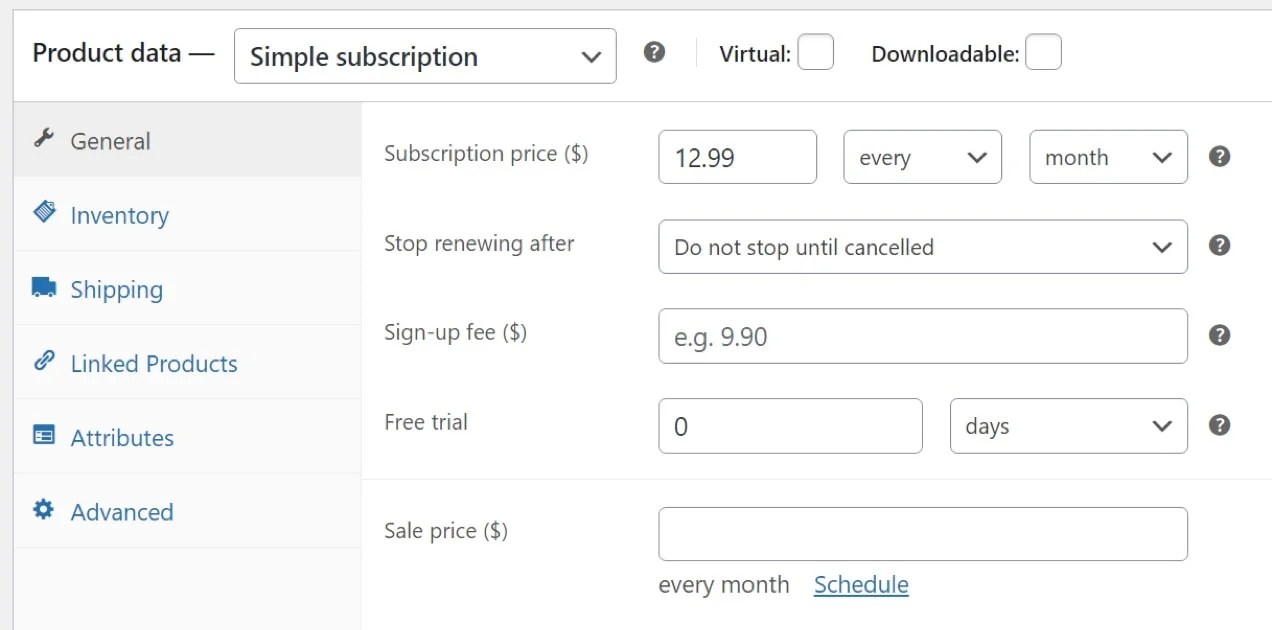This screenshot has width=1272, height=630.
Task: Change the subscription period month dropdown
Action: click(1107, 156)
